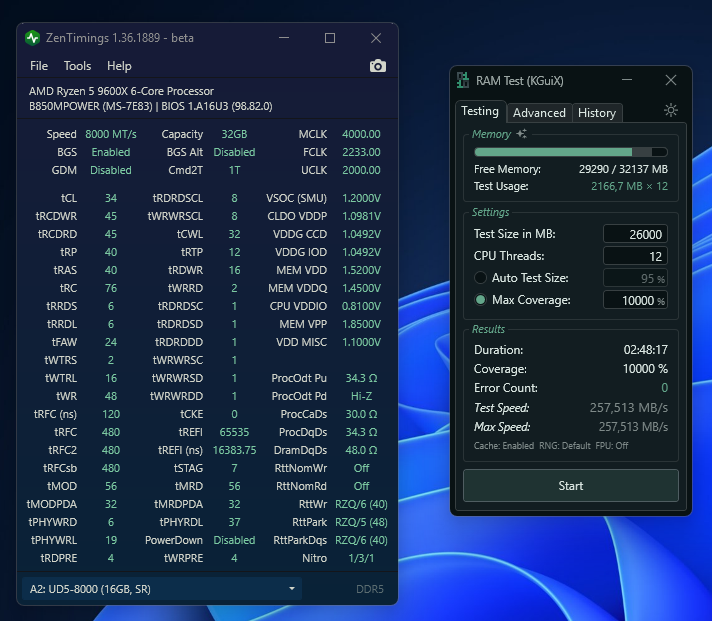Click the memory usage progress bar
Image resolution: width=712 pixels, height=621 pixels.
click(570, 152)
